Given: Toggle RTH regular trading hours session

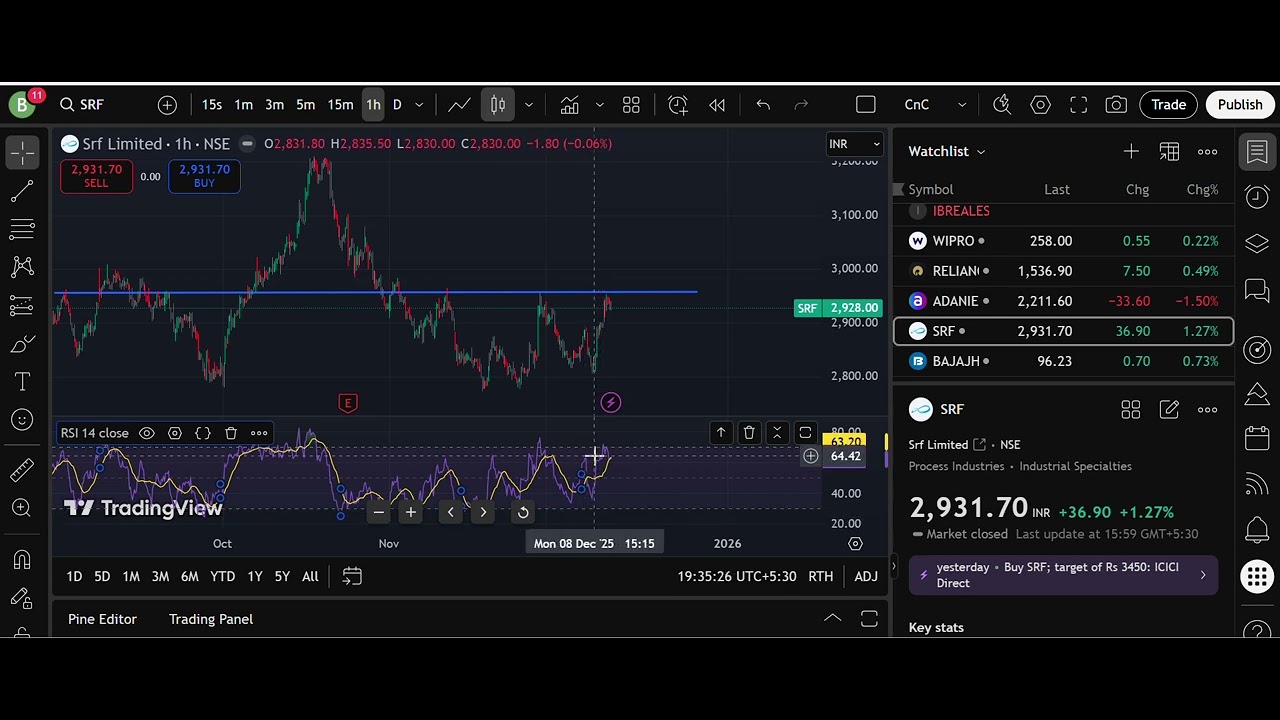Looking at the screenshot, I should tap(821, 576).
